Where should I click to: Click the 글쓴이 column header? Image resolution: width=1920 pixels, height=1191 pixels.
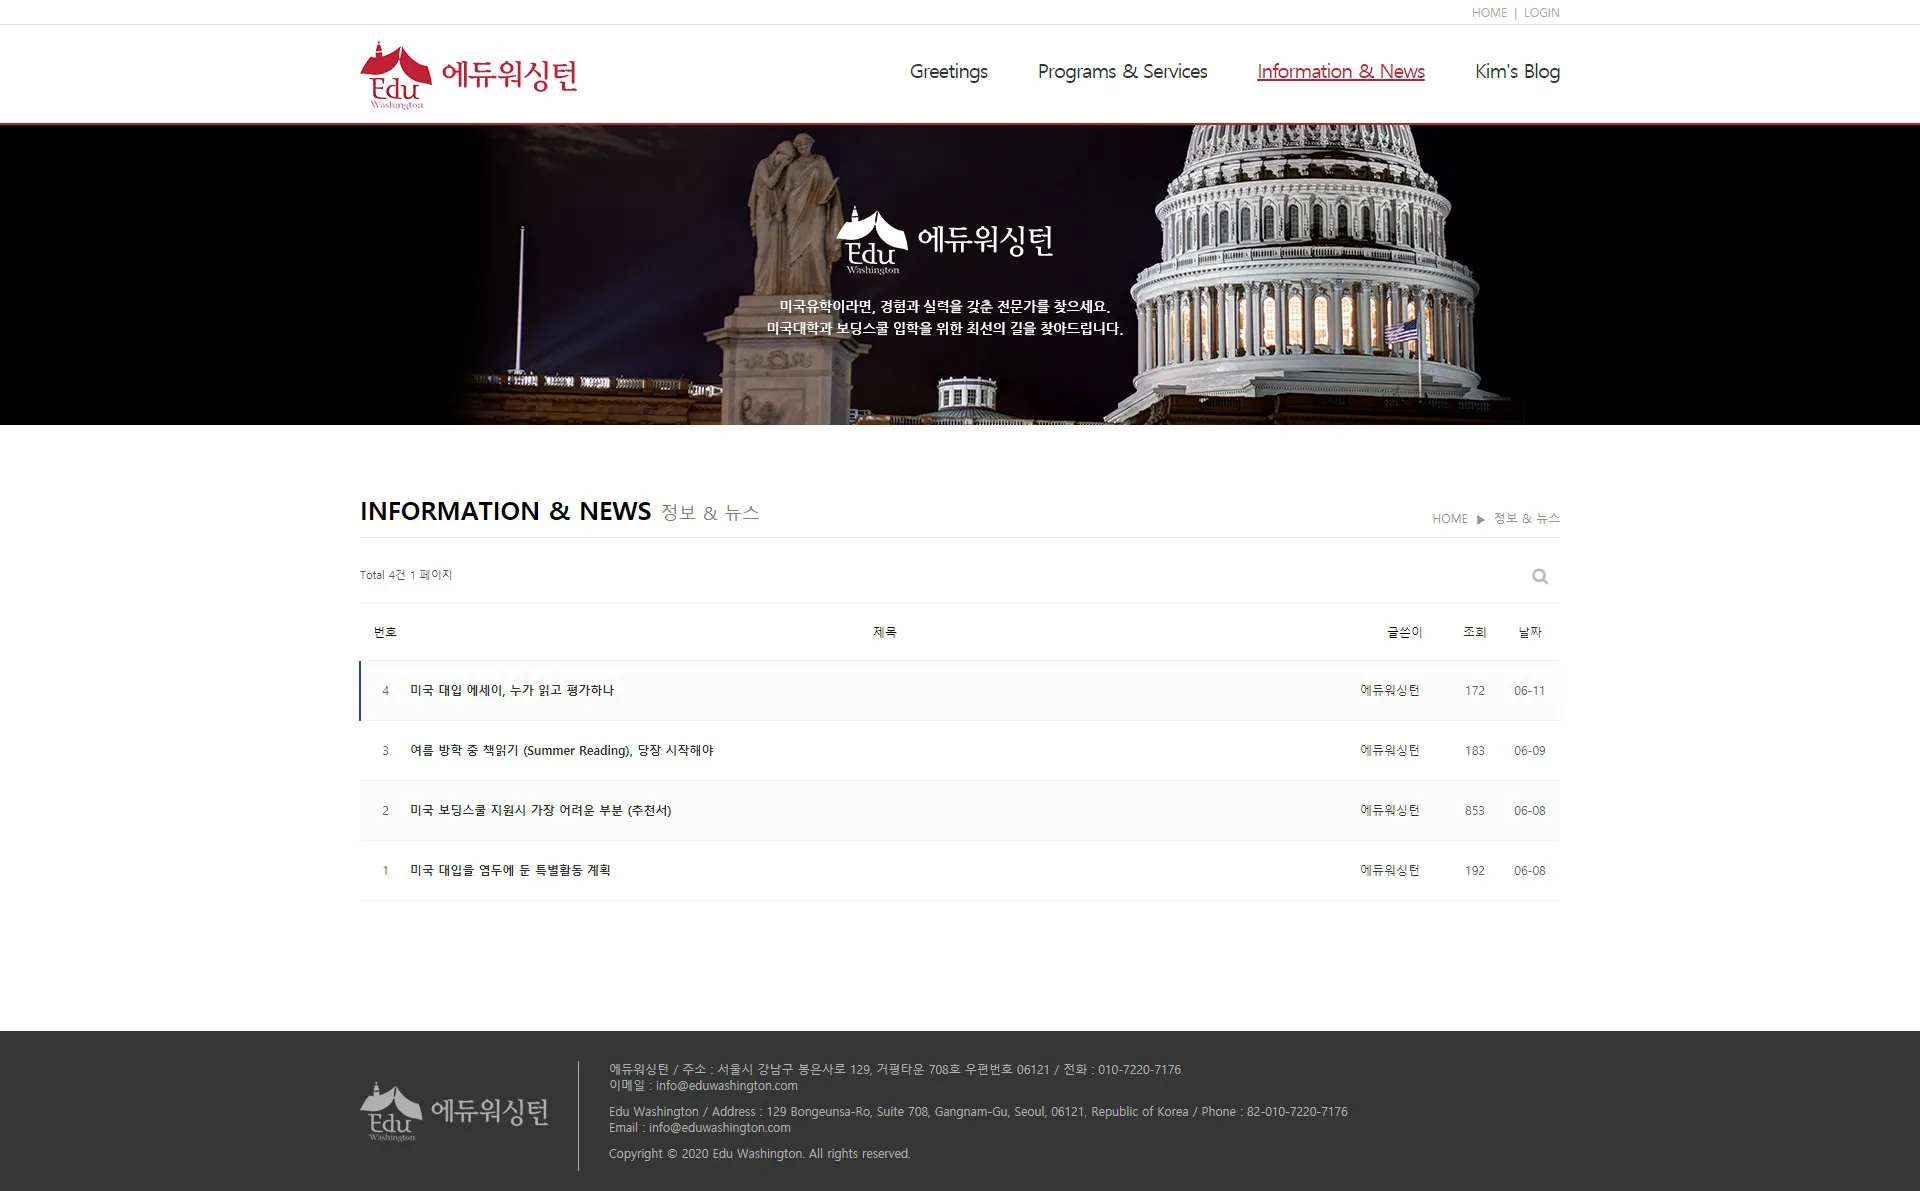(1405, 632)
